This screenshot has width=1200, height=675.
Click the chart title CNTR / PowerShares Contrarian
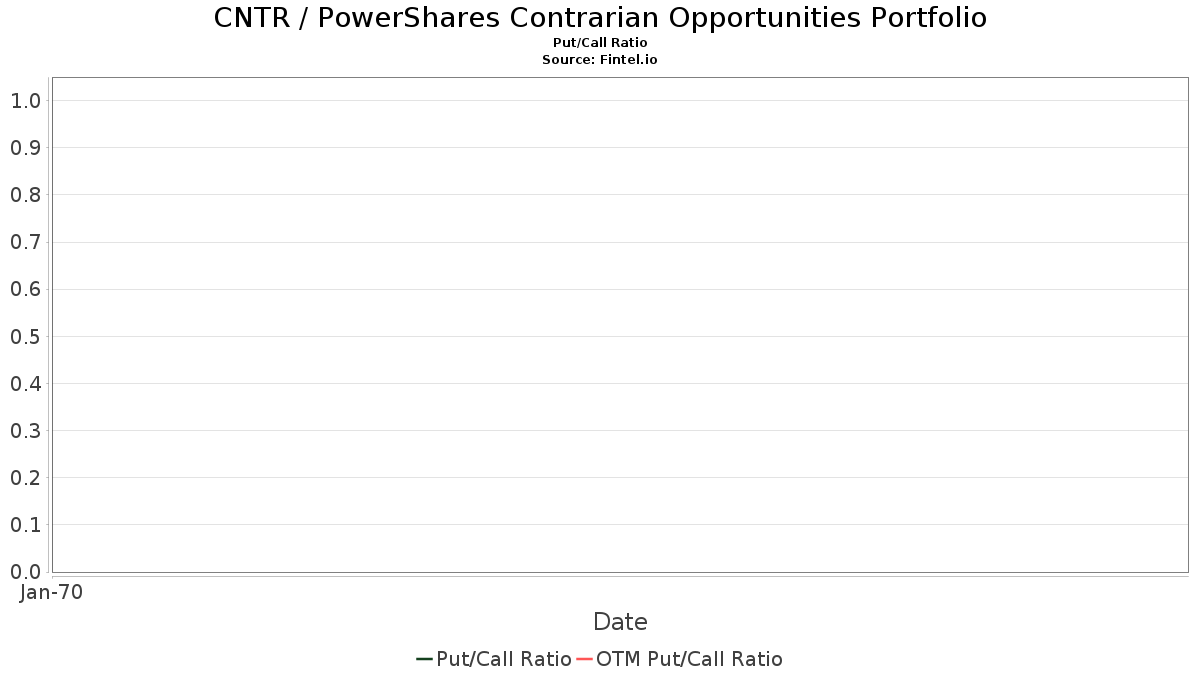point(600,18)
